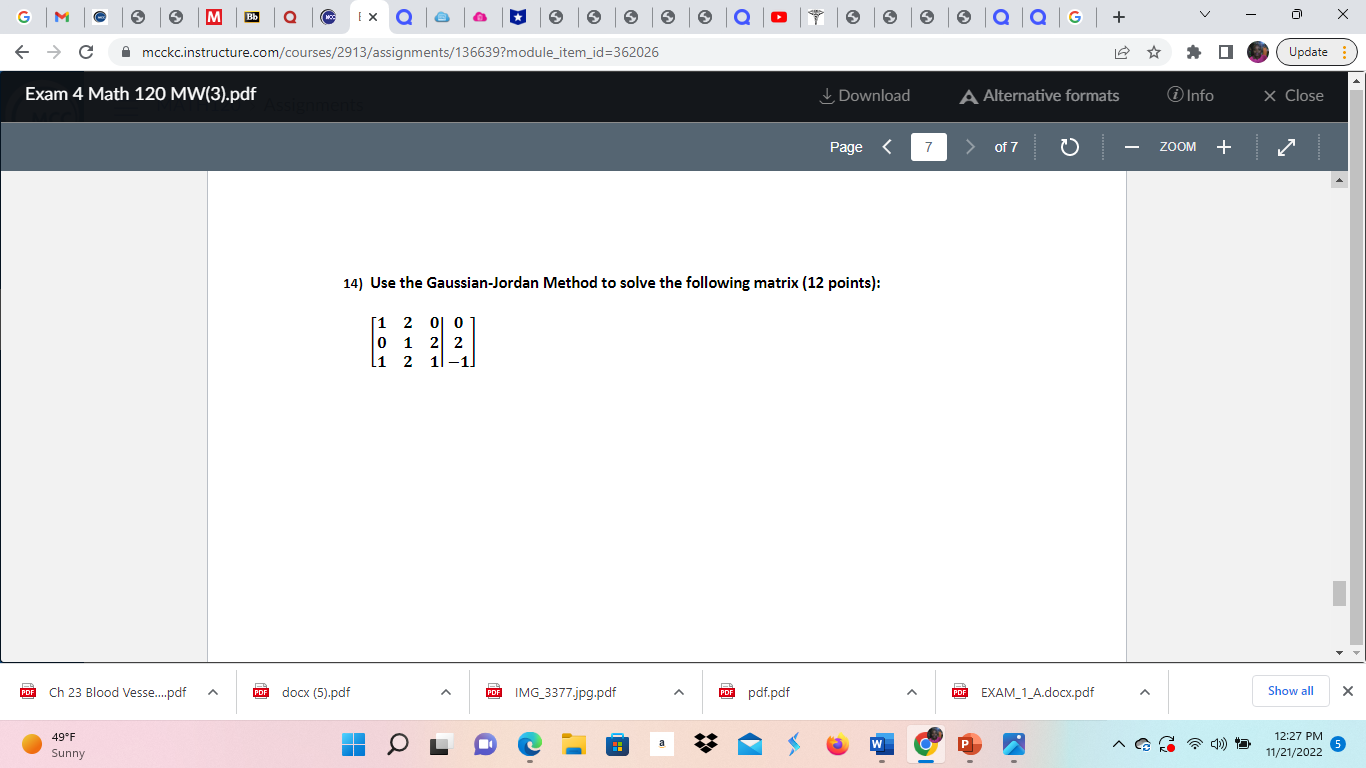This screenshot has width=1366, height=768.
Task: Launch Firefox from the taskbar
Action: 837,745
